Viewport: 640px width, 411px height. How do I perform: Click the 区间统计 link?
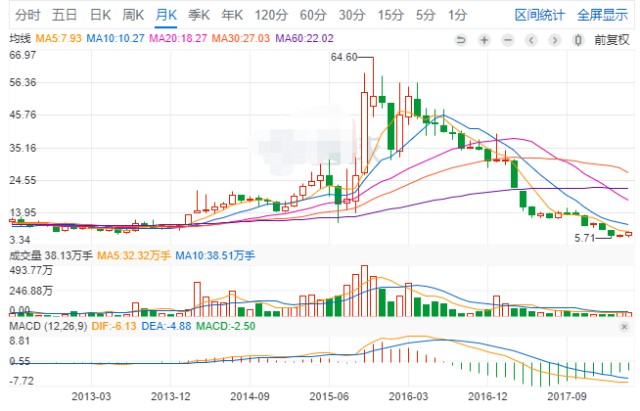click(x=540, y=16)
